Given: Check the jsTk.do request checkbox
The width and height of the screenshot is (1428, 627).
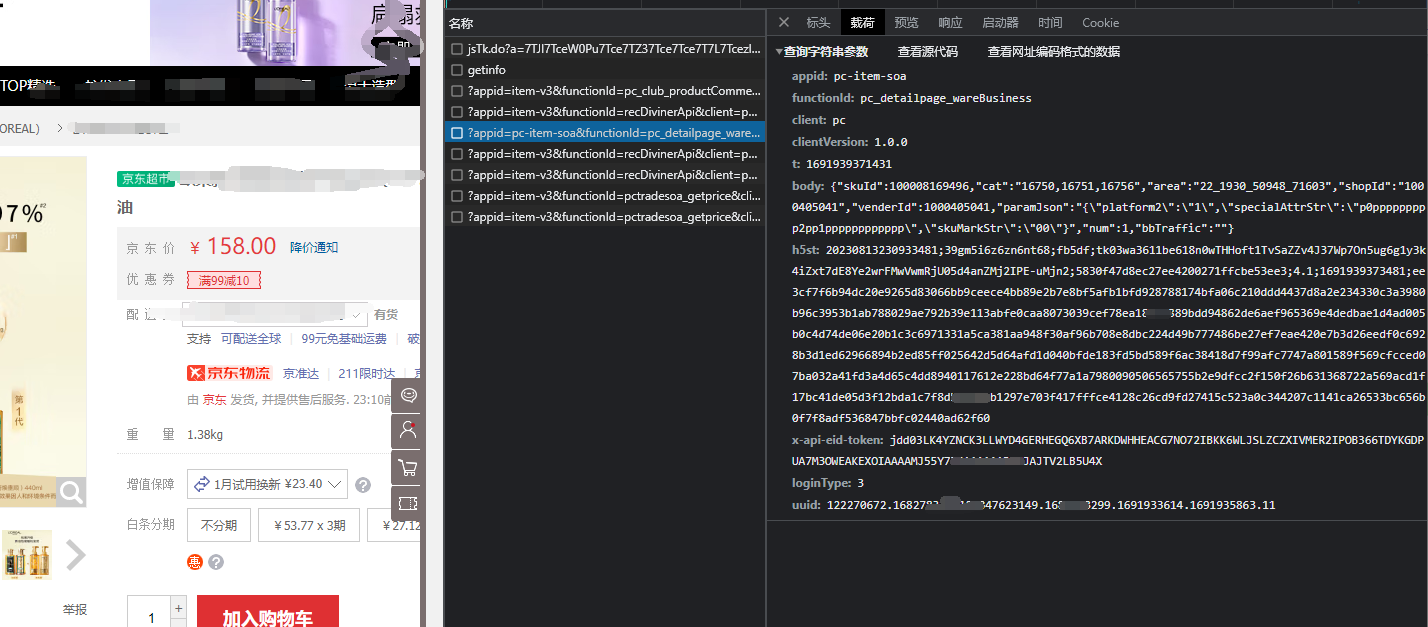Looking at the screenshot, I should [x=457, y=48].
